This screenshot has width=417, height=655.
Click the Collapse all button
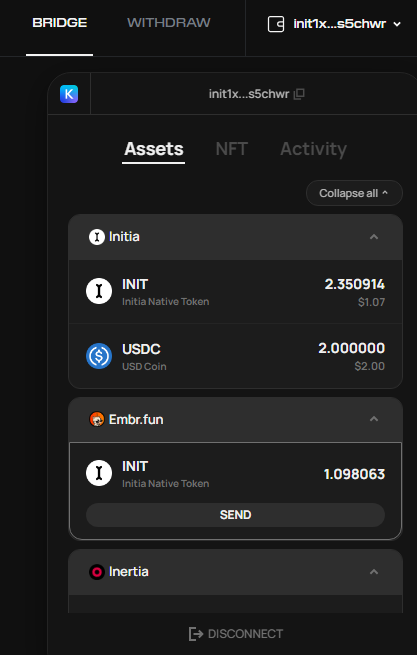(354, 193)
